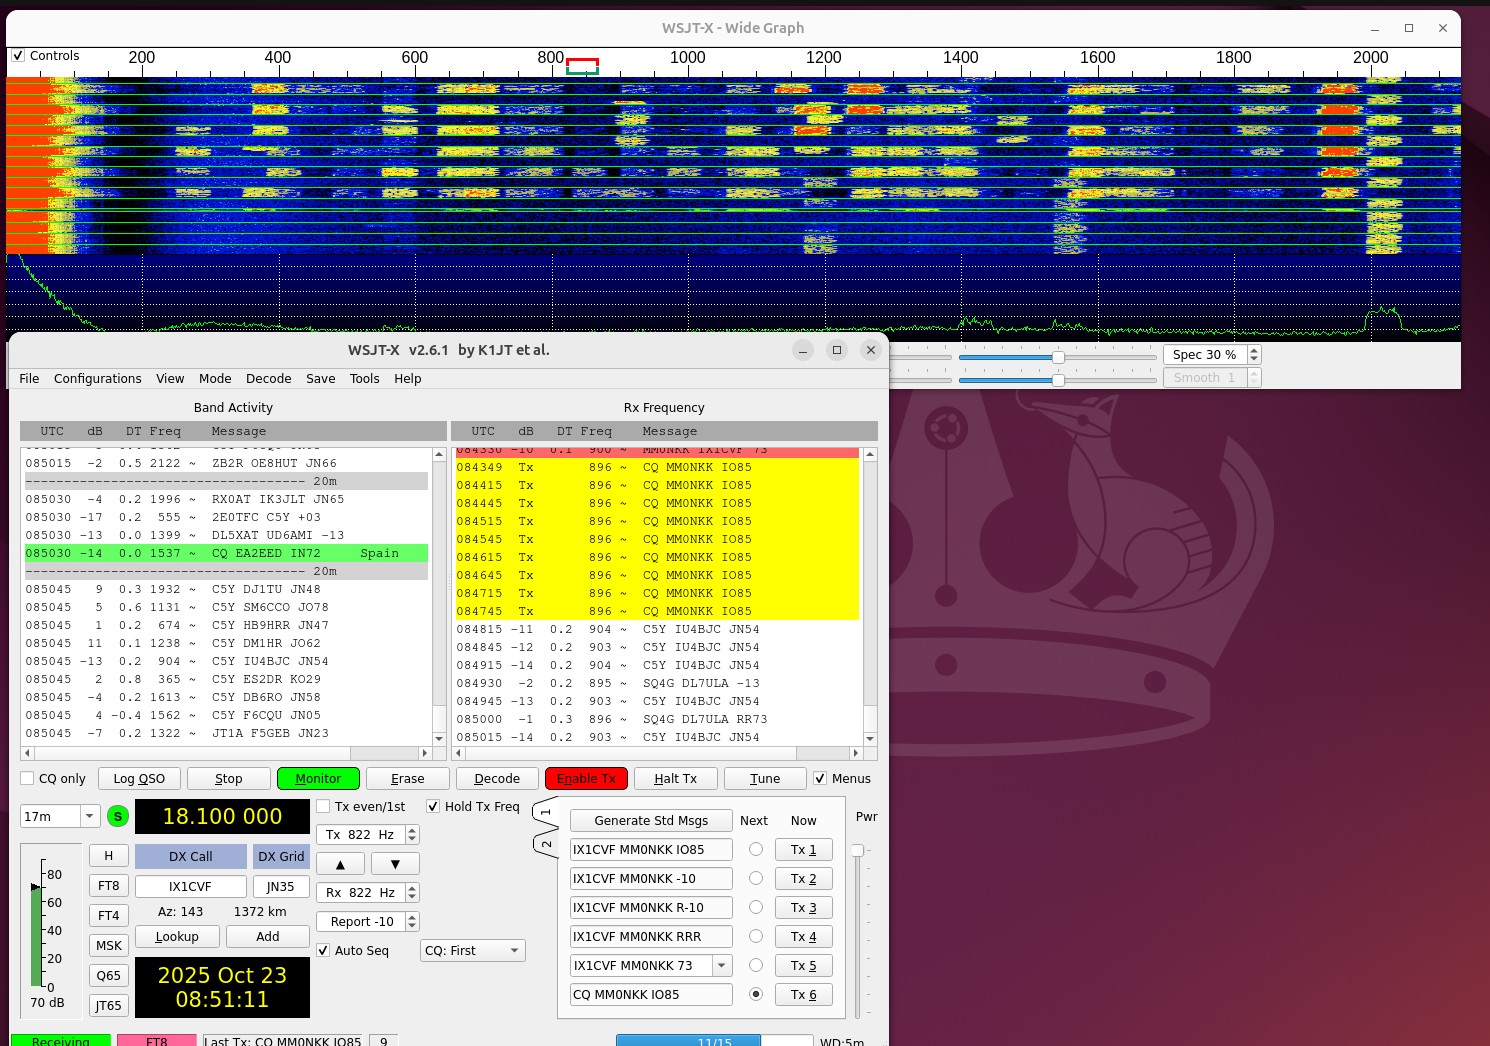Click the DX Grid field containing JN35

point(281,887)
